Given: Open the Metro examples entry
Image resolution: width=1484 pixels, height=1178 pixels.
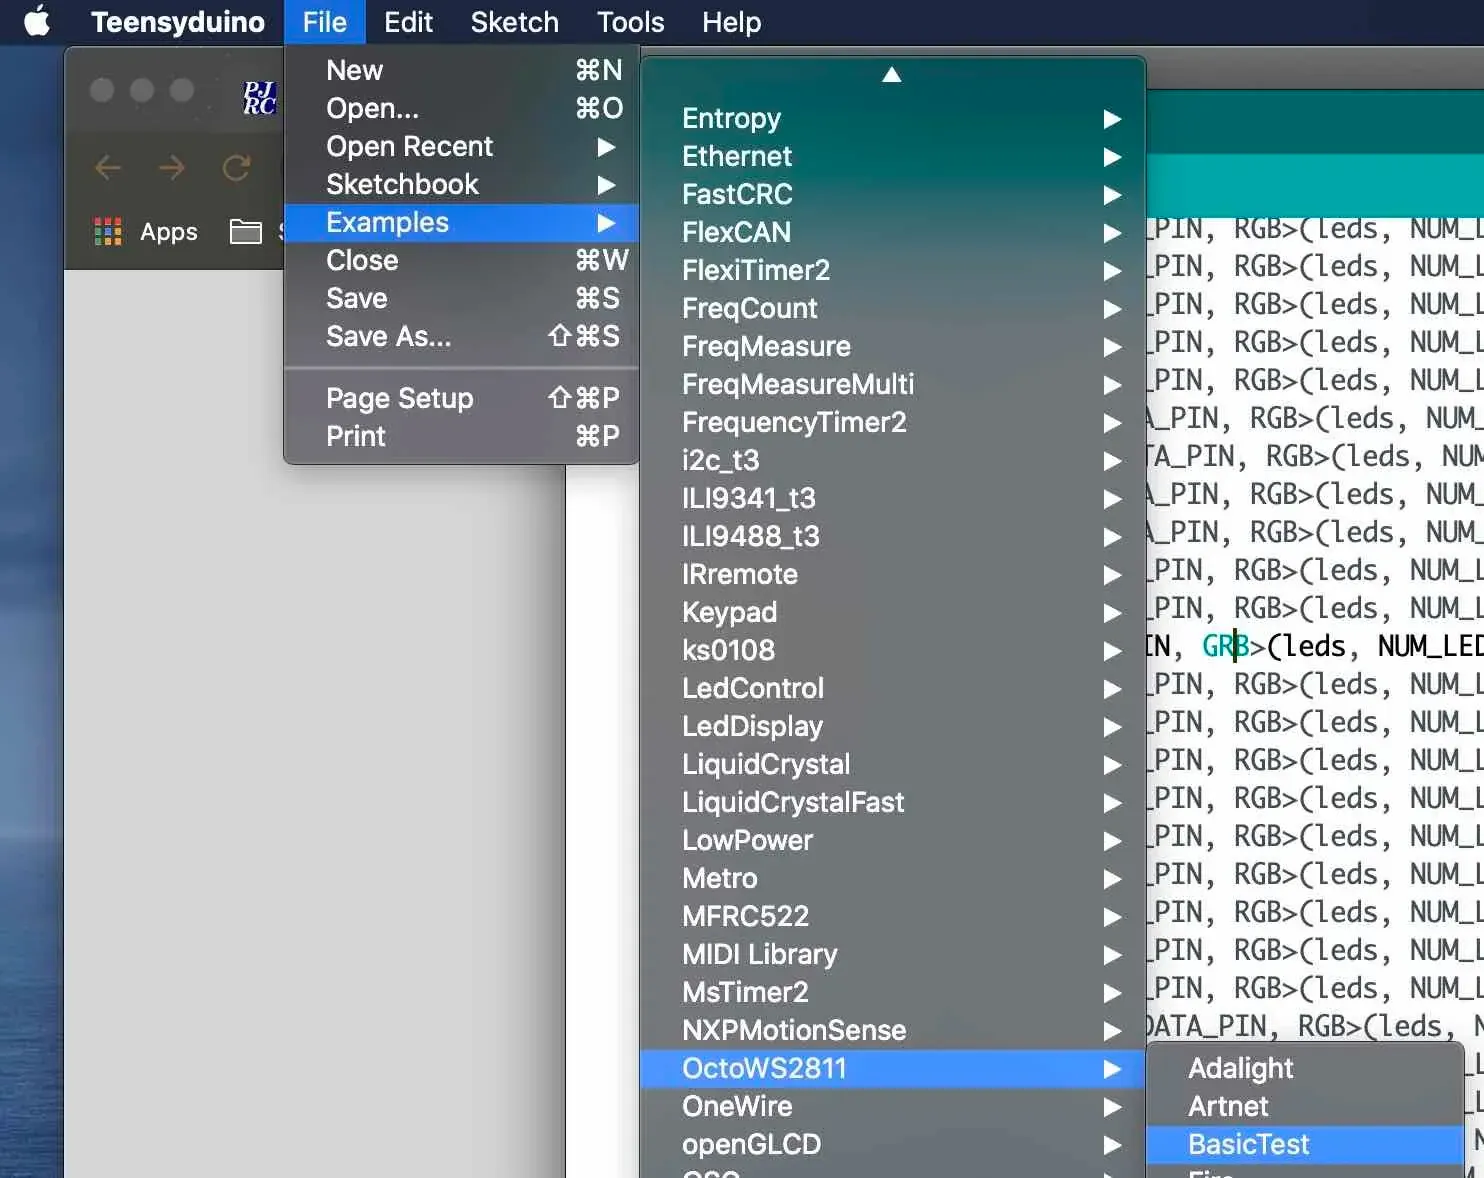Looking at the screenshot, I should 892,878.
